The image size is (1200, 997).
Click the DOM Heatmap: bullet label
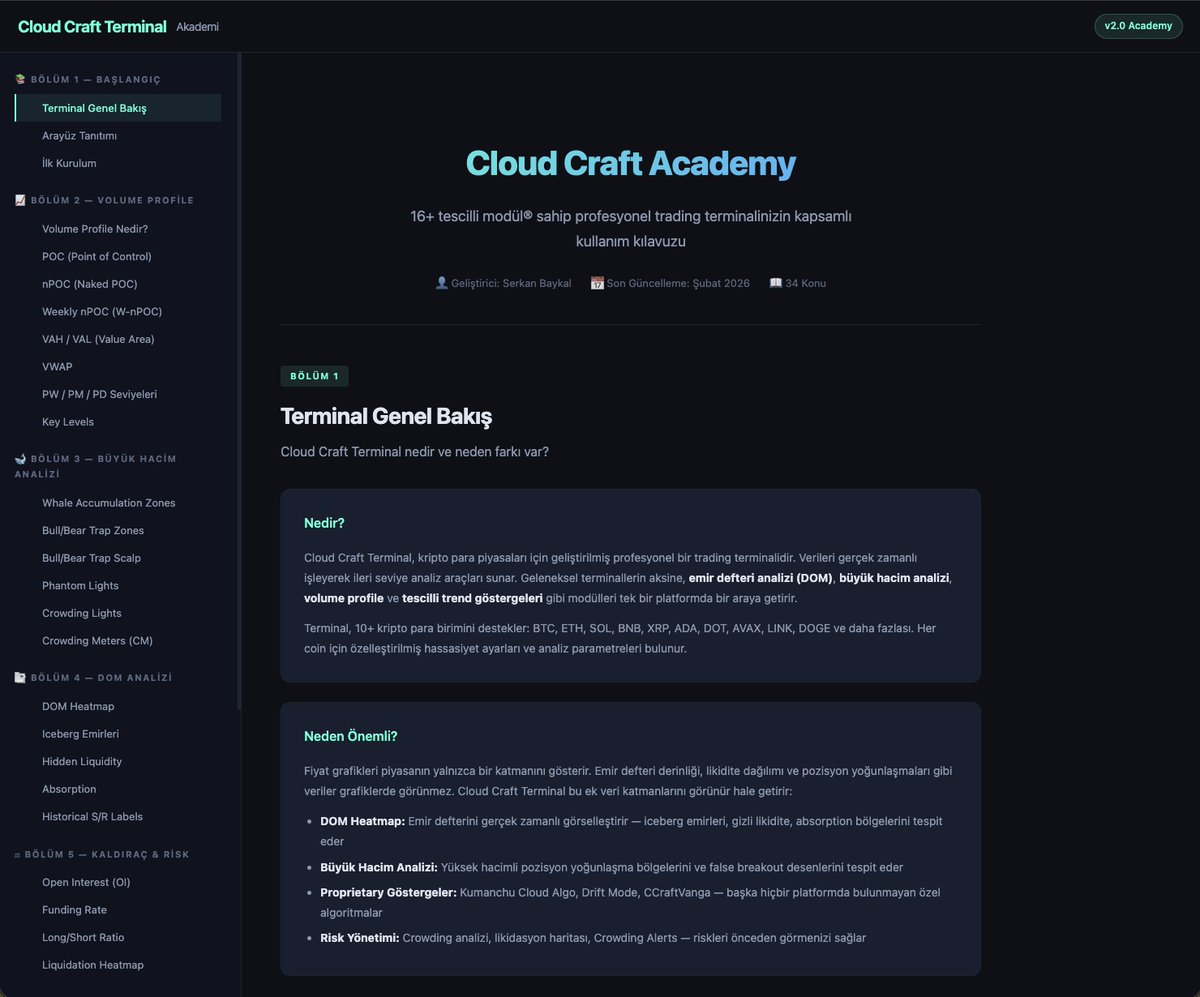363,821
